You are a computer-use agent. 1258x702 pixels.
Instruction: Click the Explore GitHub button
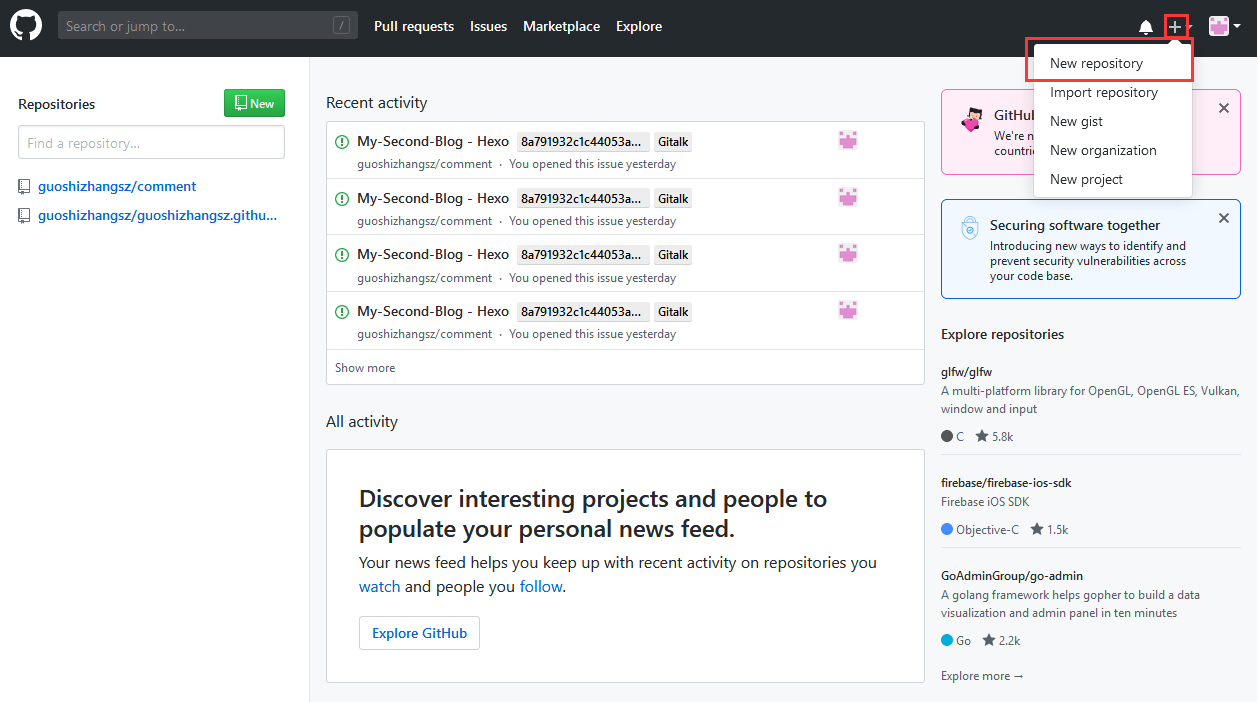coord(419,633)
